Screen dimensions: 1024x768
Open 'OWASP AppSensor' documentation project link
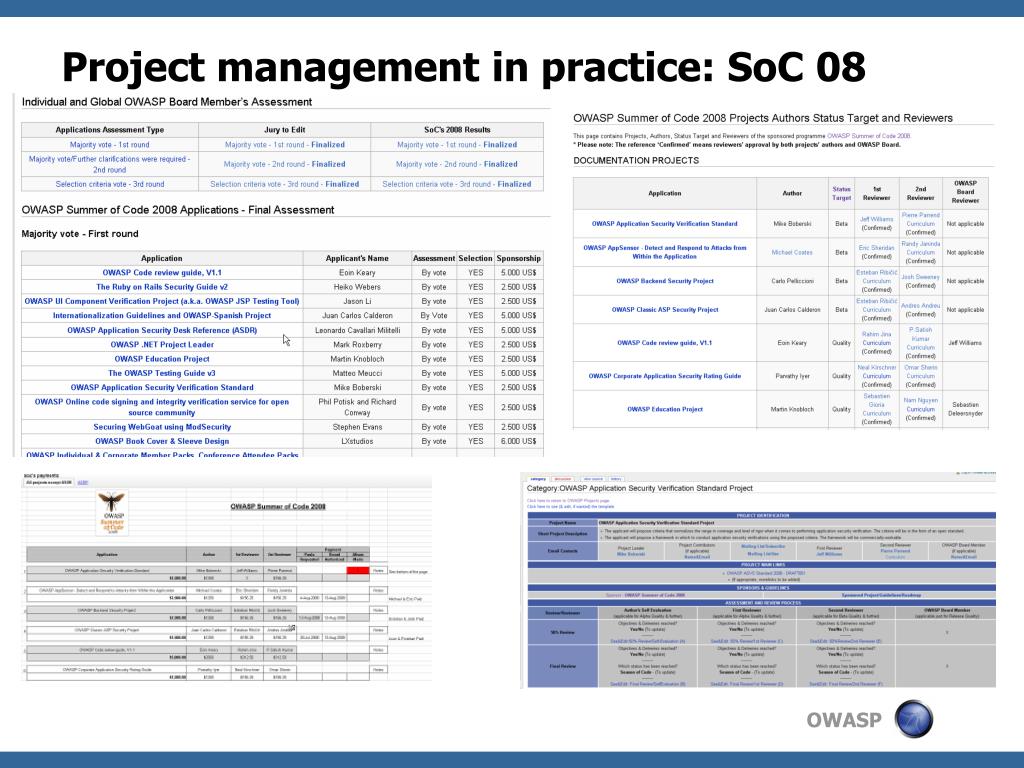pos(665,252)
